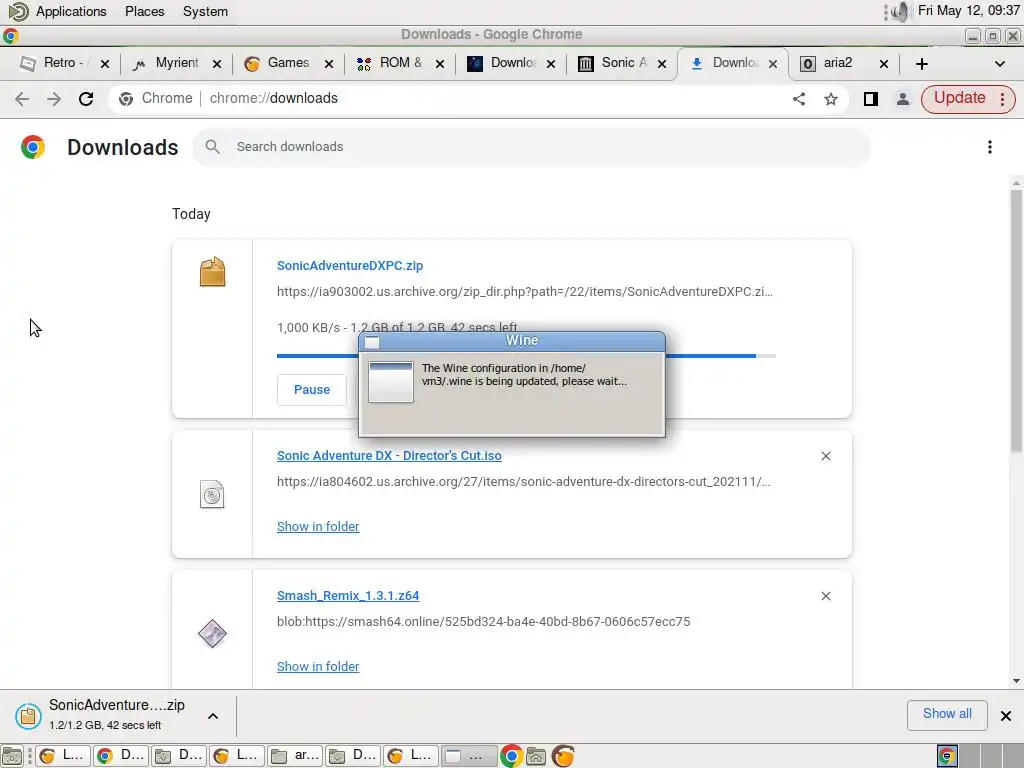1024x768 pixels.
Task: Click the Smash_Remix z64 file icon
Action: (212, 633)
